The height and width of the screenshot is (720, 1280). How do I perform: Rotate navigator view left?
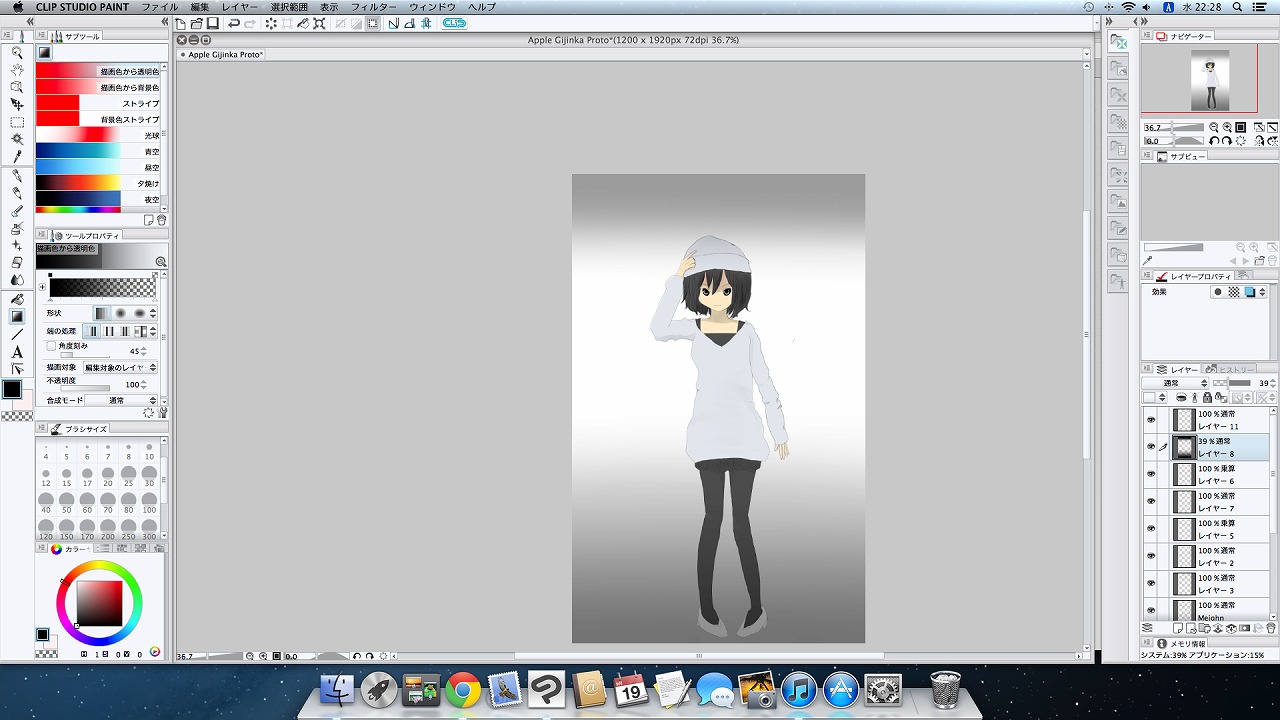[x=1214, y=141]
